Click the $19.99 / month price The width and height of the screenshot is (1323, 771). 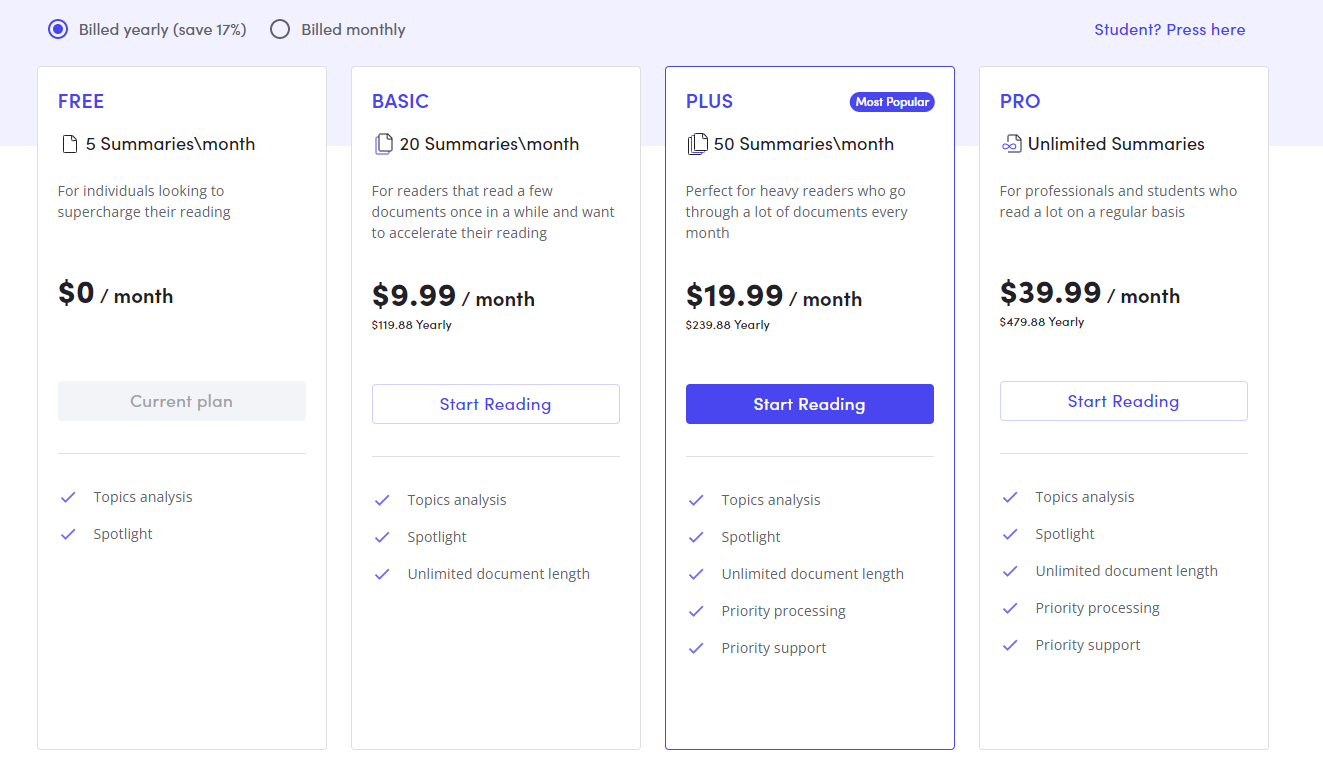tap(773, 297)
